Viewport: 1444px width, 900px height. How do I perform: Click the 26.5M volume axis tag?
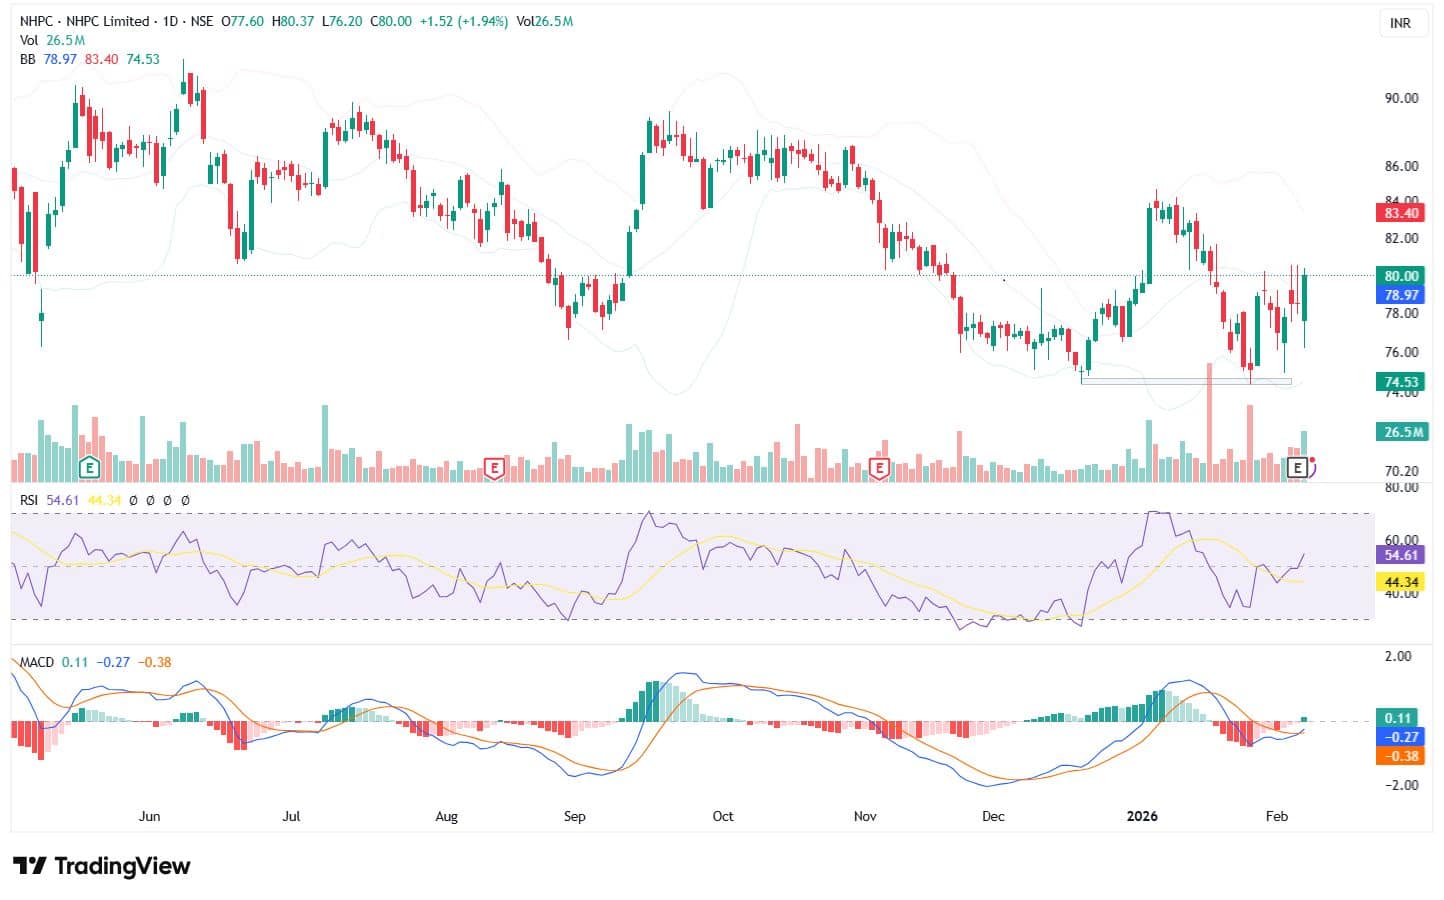pos(1401,432)
